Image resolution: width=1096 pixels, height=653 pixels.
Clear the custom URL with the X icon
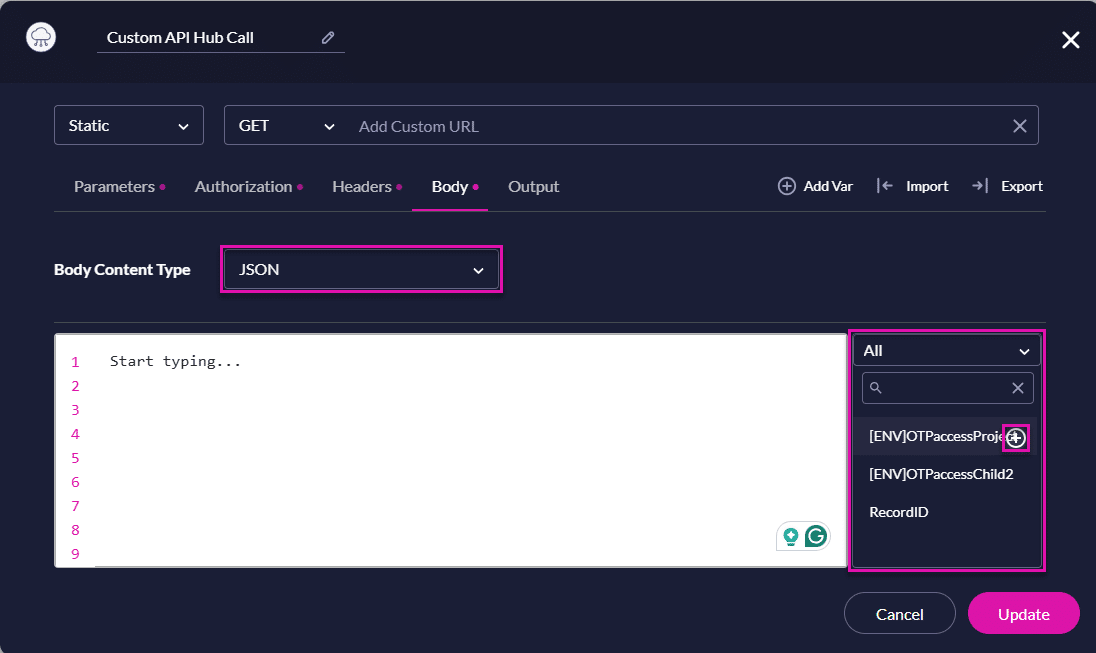pyautogui.click(x=1019, y=125)
